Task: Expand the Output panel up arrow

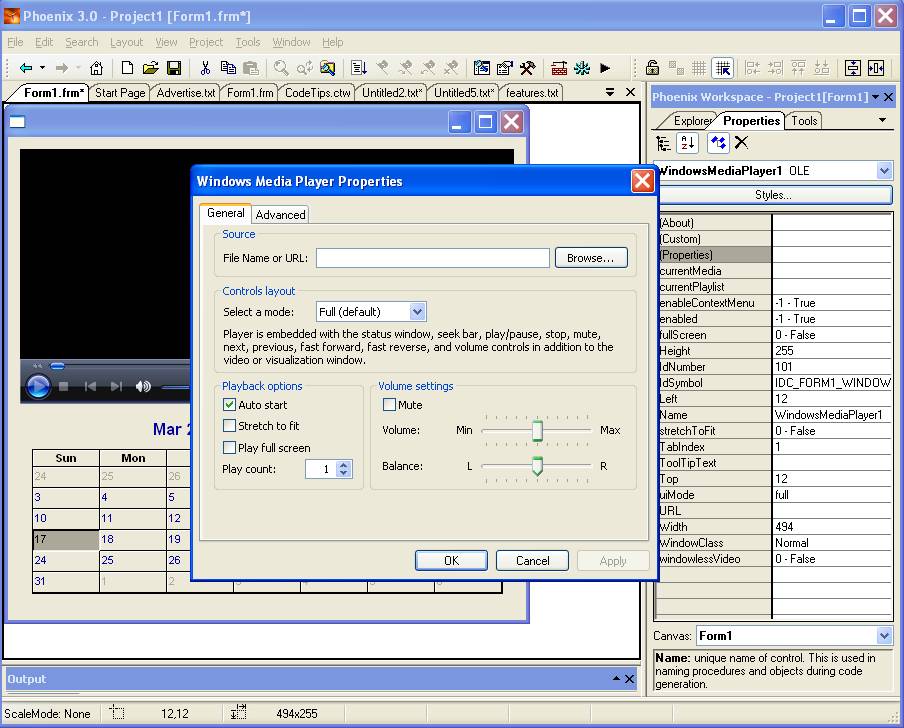Action: pos(616,678)
